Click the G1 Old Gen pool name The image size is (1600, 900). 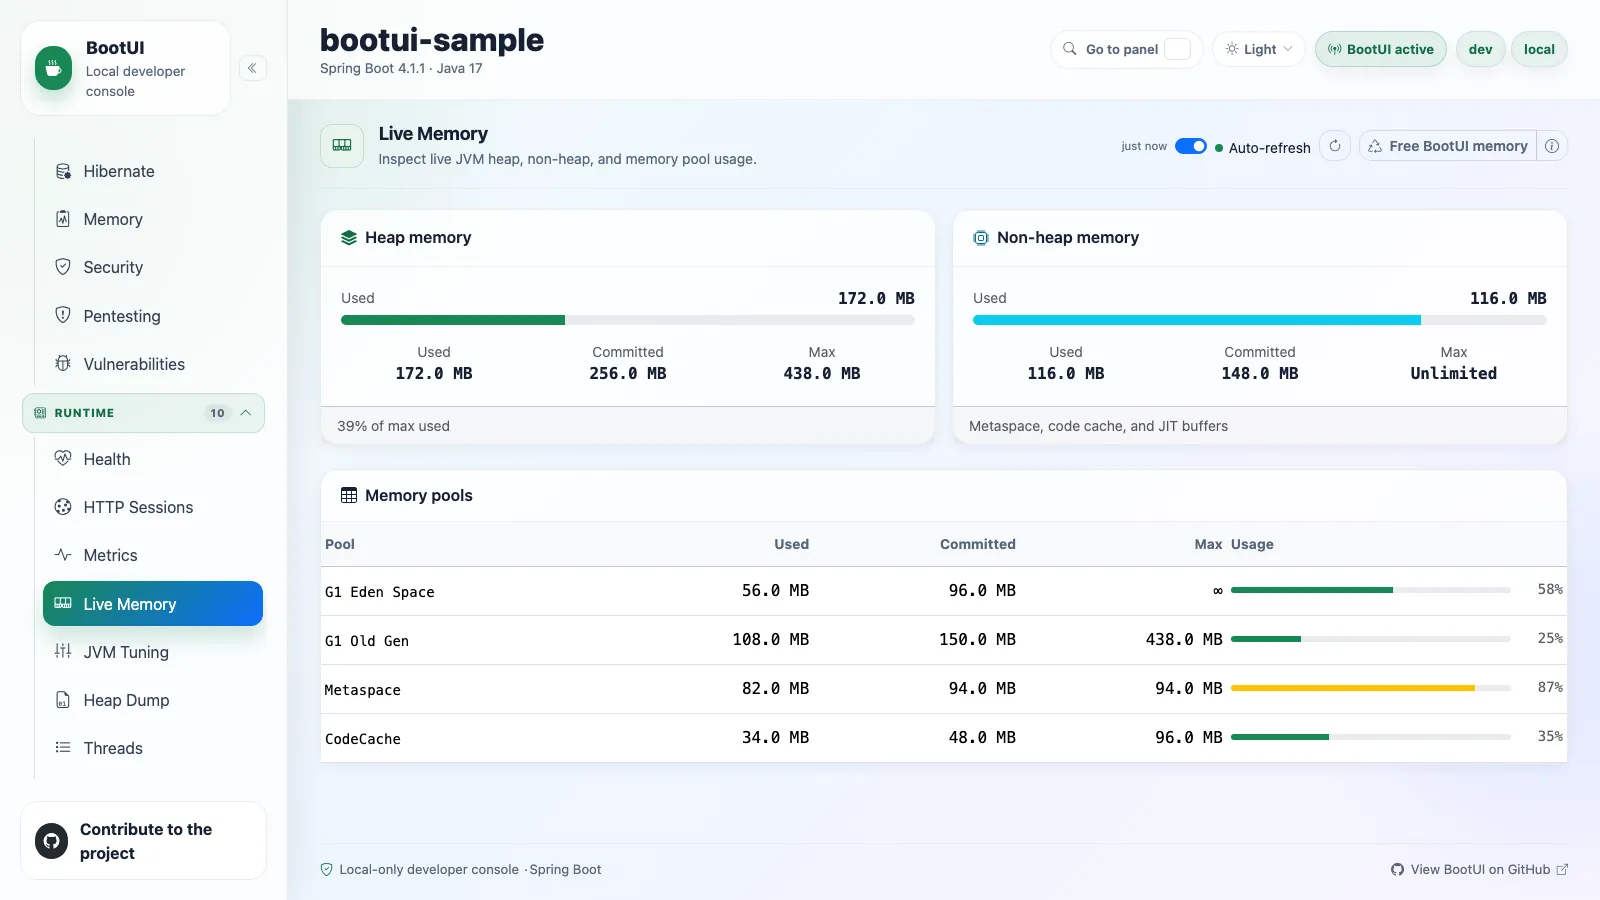pyautogui.click(x=367, y=641)
